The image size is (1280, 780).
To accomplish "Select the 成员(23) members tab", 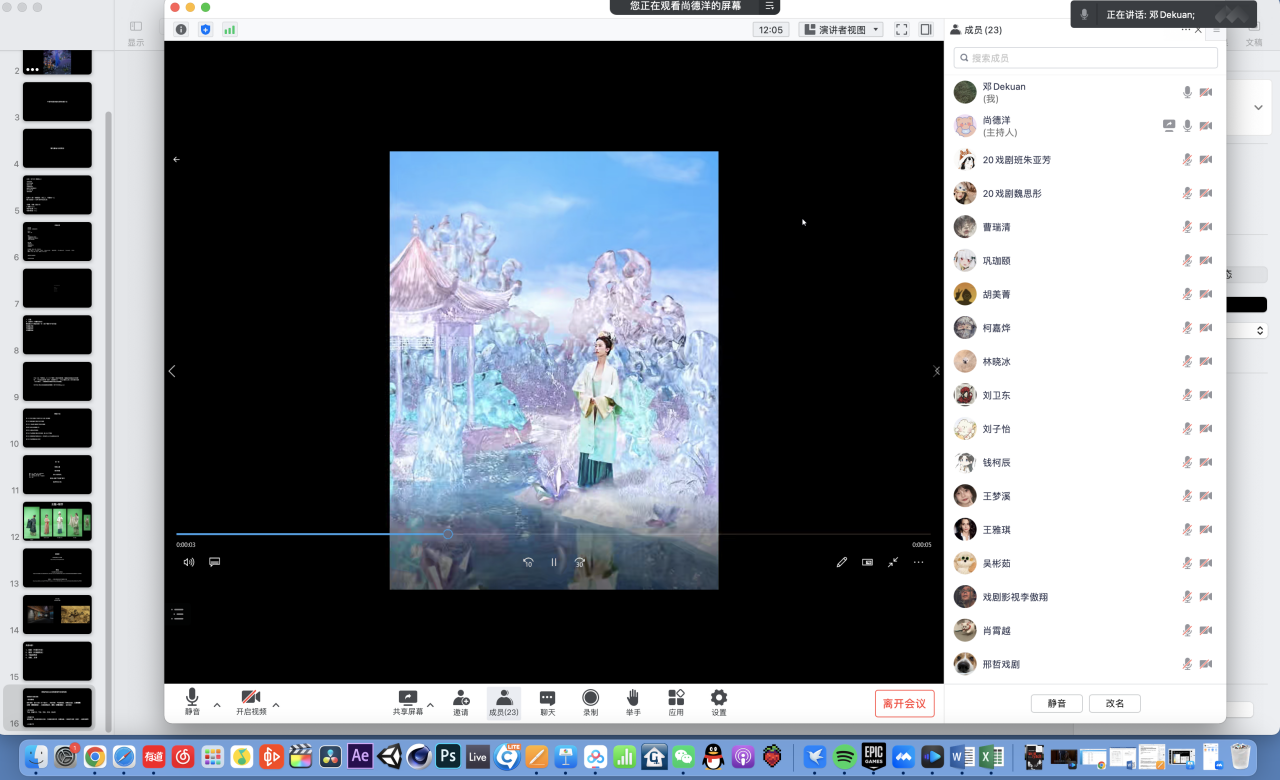I will 504,702.
